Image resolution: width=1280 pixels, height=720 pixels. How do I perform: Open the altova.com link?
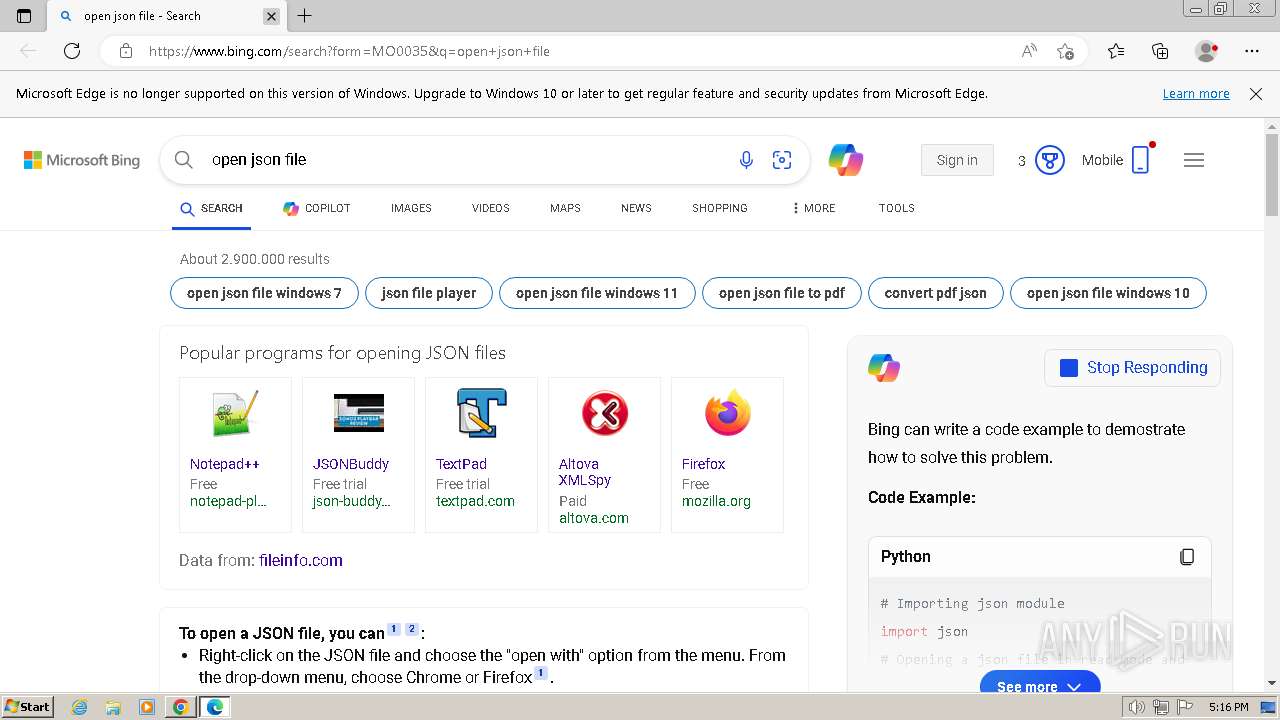594,518
